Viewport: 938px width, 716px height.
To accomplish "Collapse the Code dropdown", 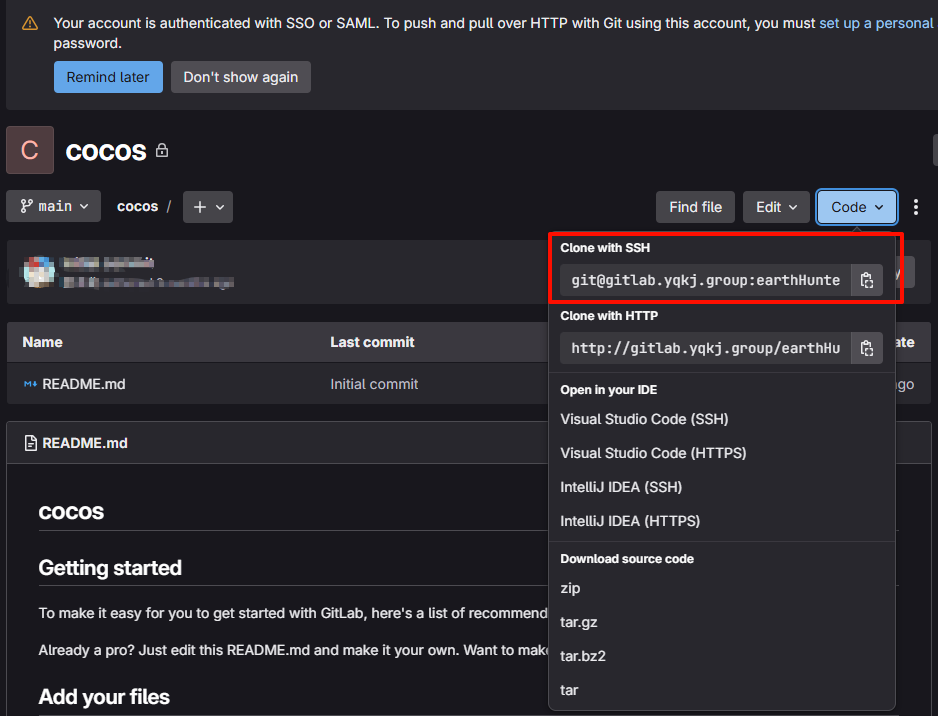I will pos(856,206).
